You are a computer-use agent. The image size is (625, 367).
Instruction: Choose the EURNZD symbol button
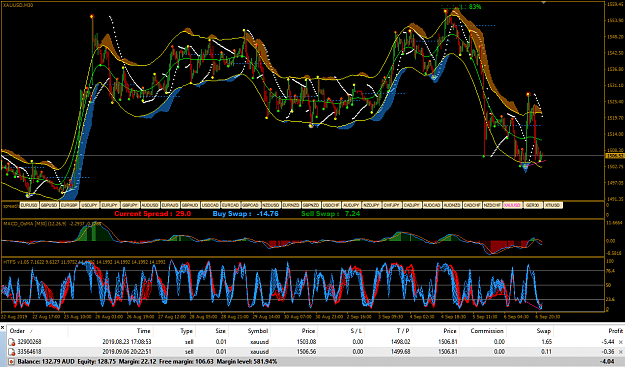(x=291, y=205)
